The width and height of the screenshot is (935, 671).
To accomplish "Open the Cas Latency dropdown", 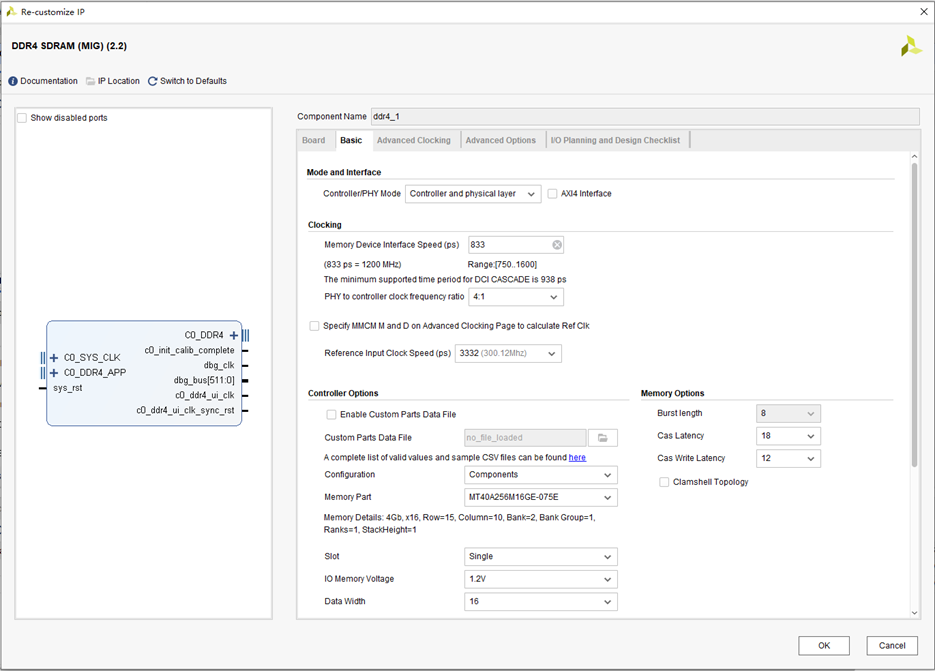I will (x=788, y=436).
